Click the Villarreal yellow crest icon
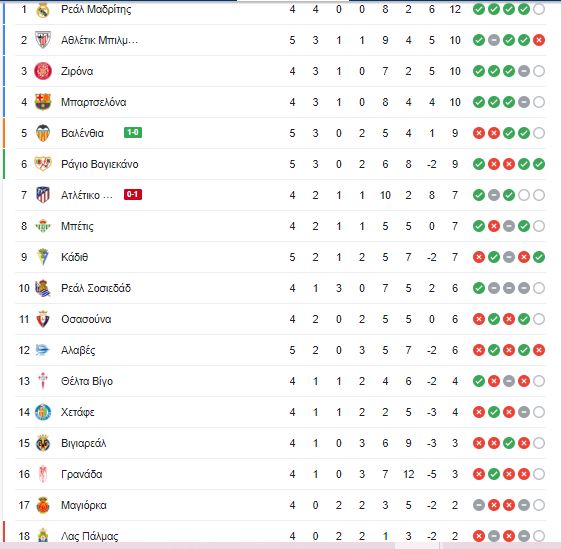This screenshot has width=561, height=549. coord(43,443)
